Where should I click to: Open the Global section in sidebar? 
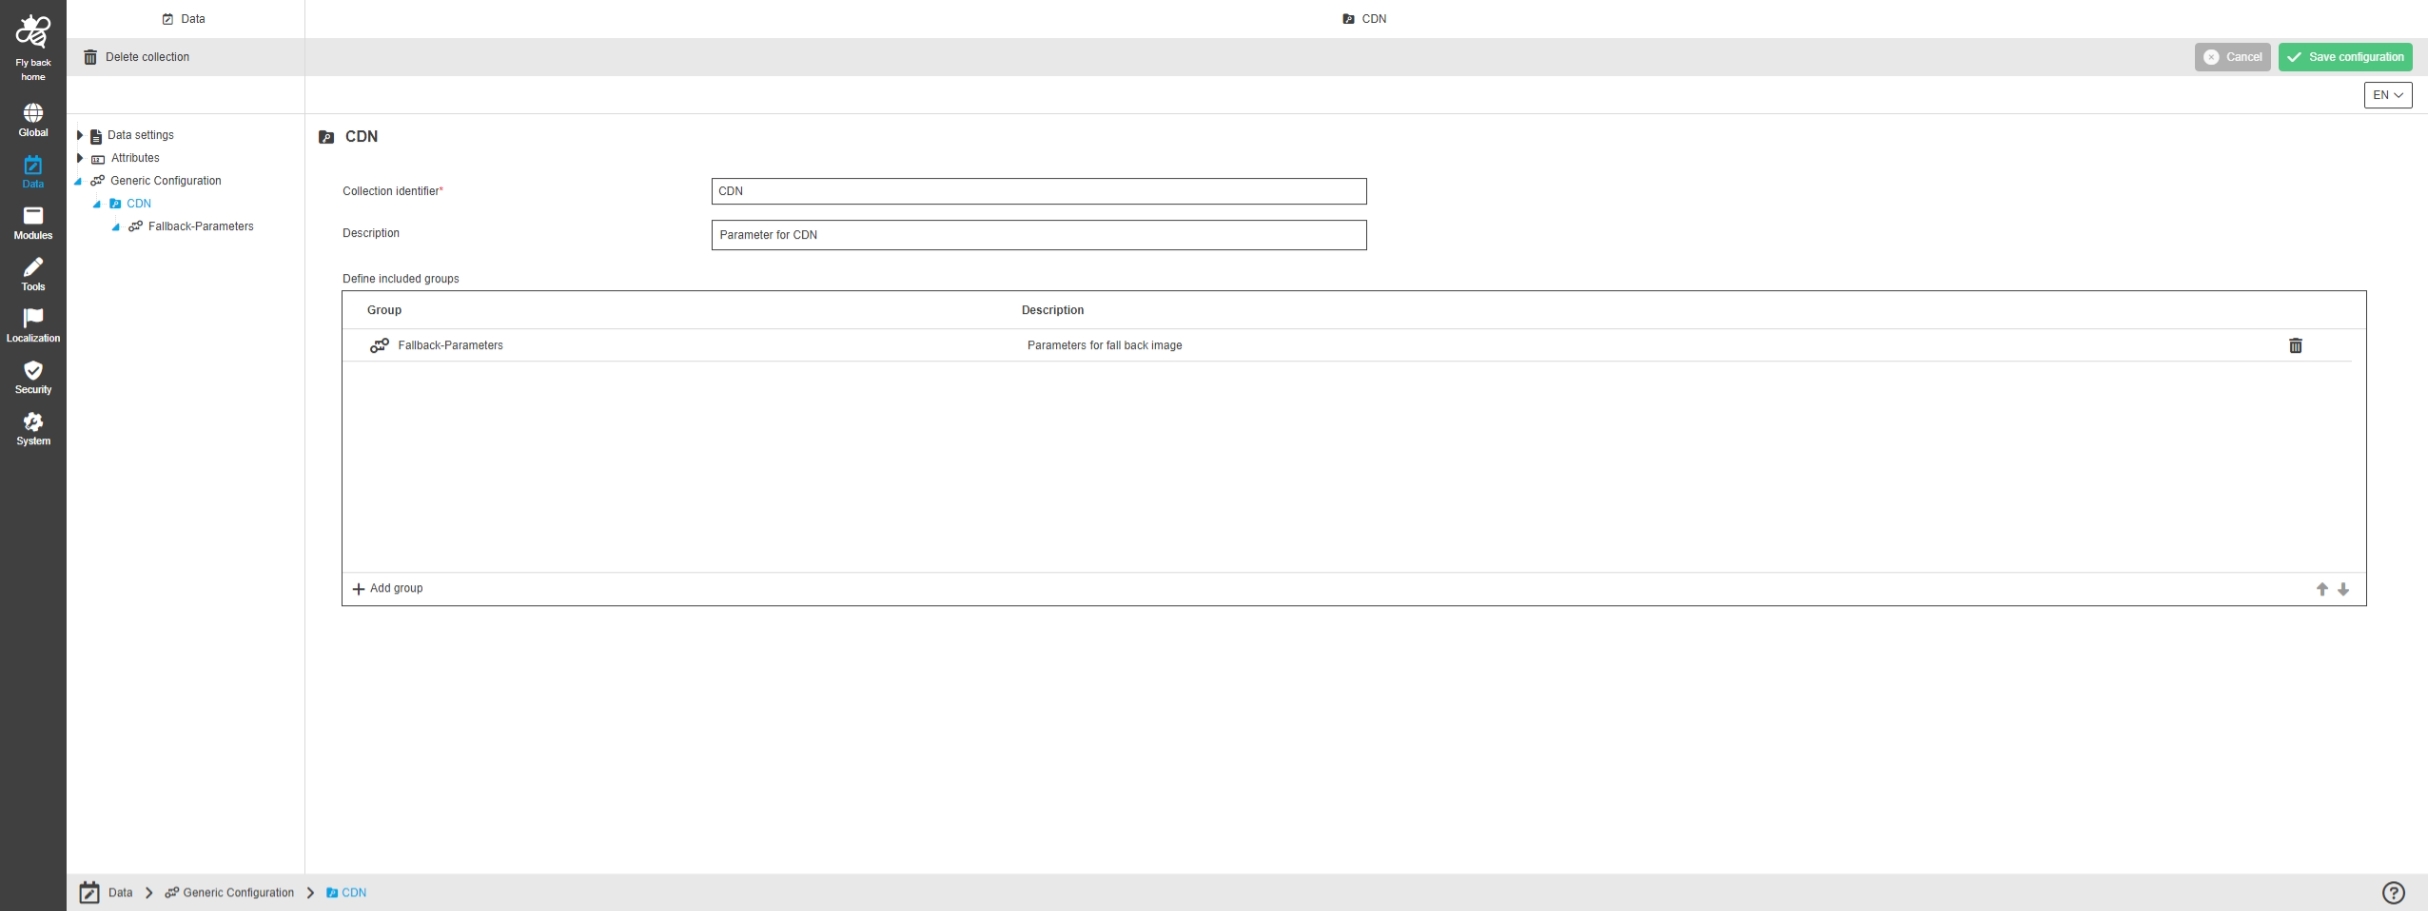pos(33,120)
